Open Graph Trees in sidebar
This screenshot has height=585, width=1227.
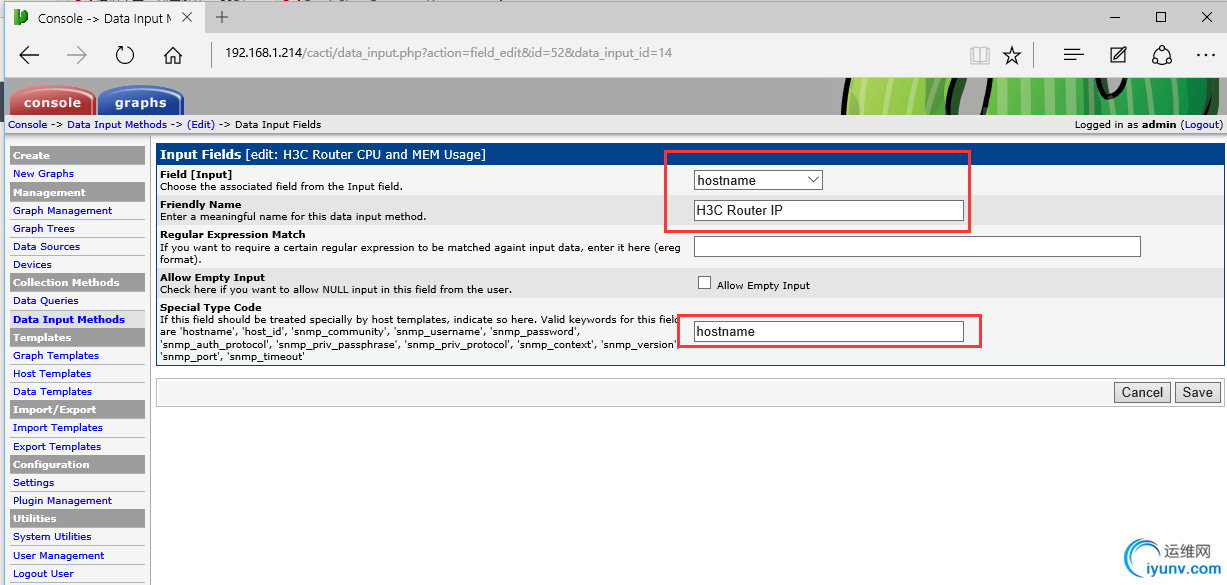click(x=44, y=228)
